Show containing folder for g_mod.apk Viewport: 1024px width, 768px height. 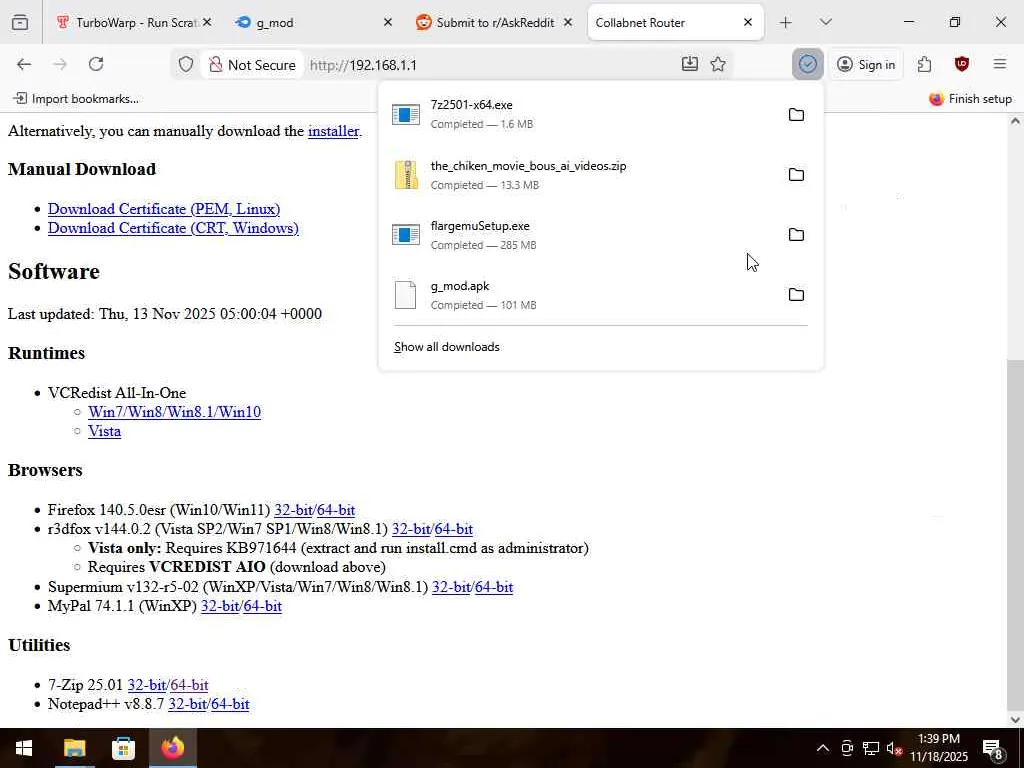point(796,295)
